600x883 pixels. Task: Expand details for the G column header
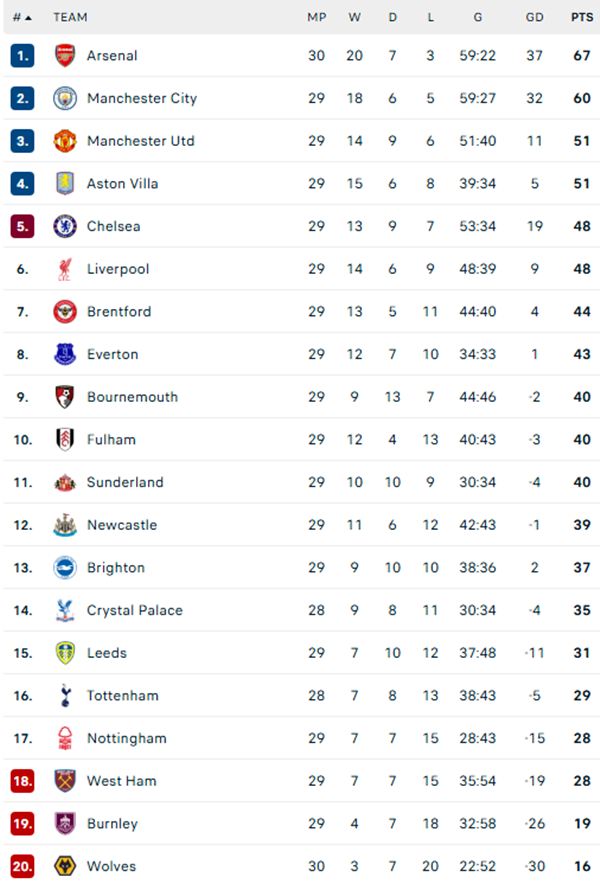(477, 17)
